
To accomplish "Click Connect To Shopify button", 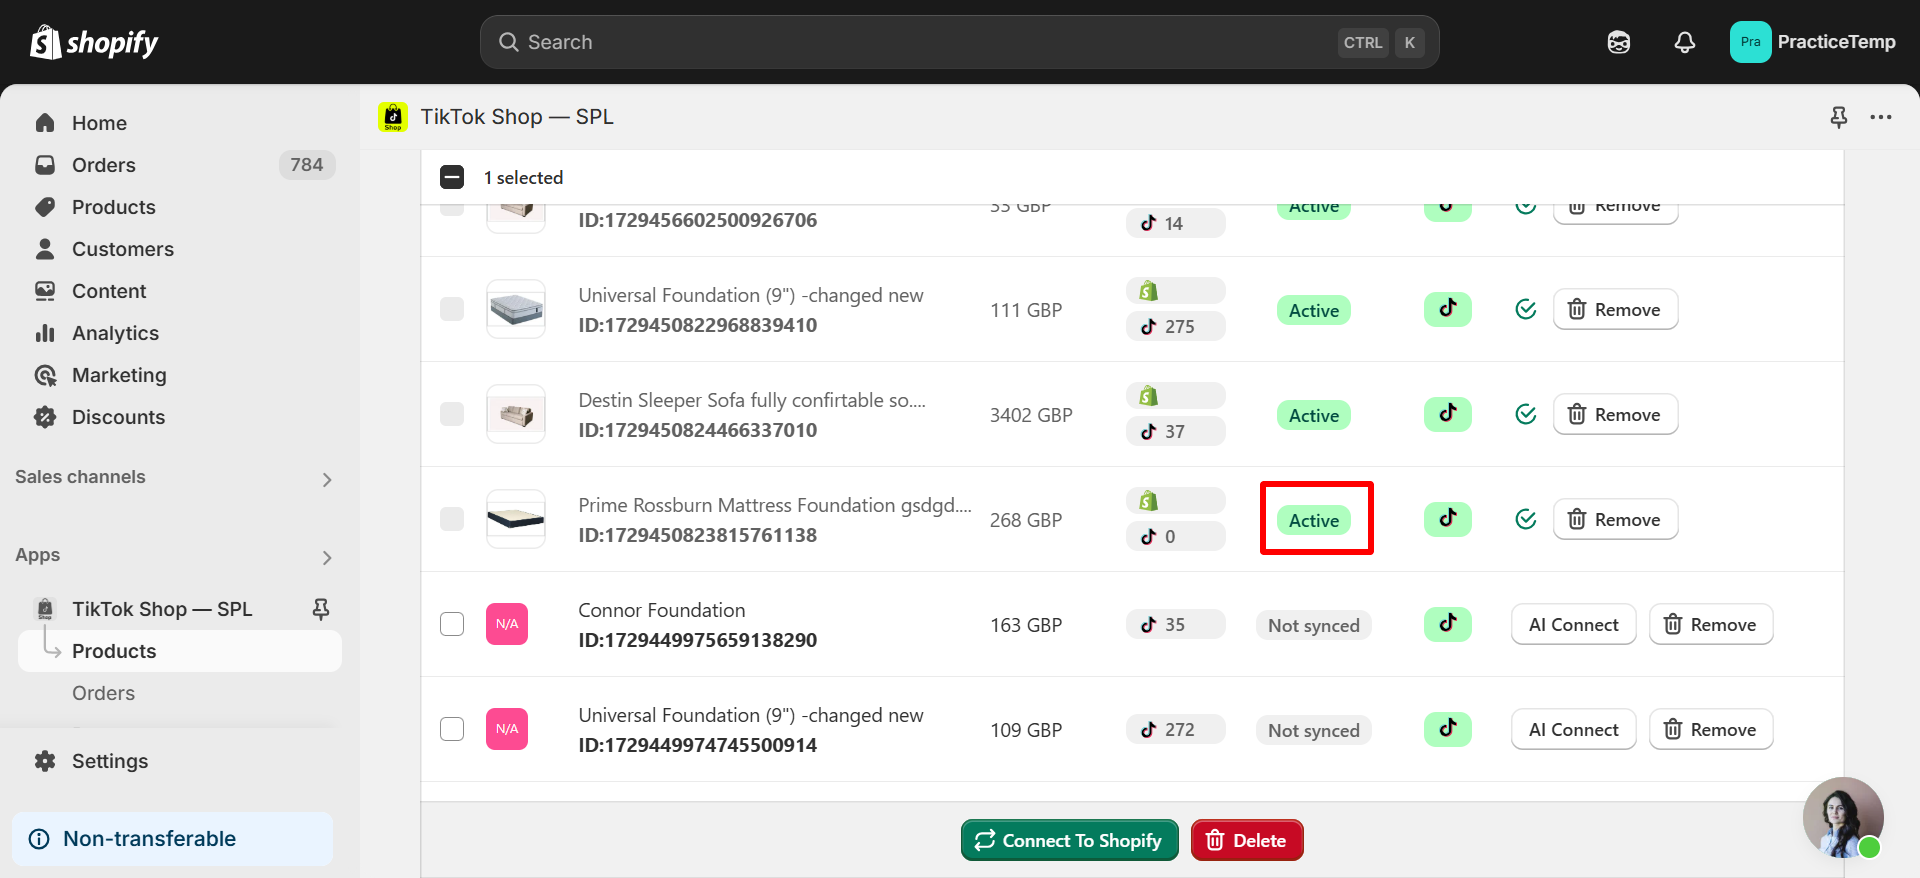I will (1069, 840).
